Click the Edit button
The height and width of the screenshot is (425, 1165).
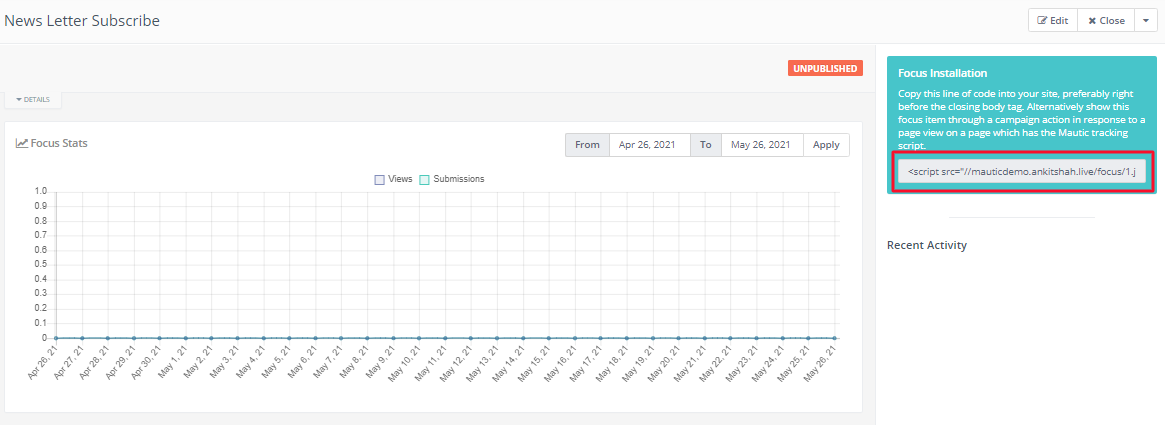[1053, 21]
